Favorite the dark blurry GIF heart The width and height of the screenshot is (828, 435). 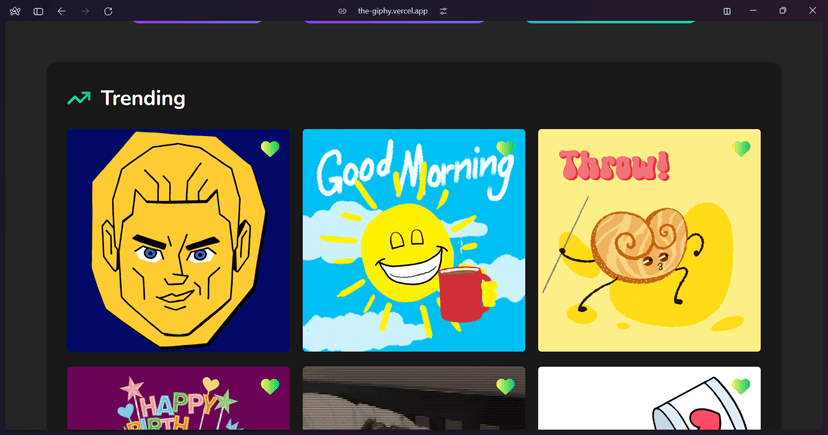click(x=505, y=386)
